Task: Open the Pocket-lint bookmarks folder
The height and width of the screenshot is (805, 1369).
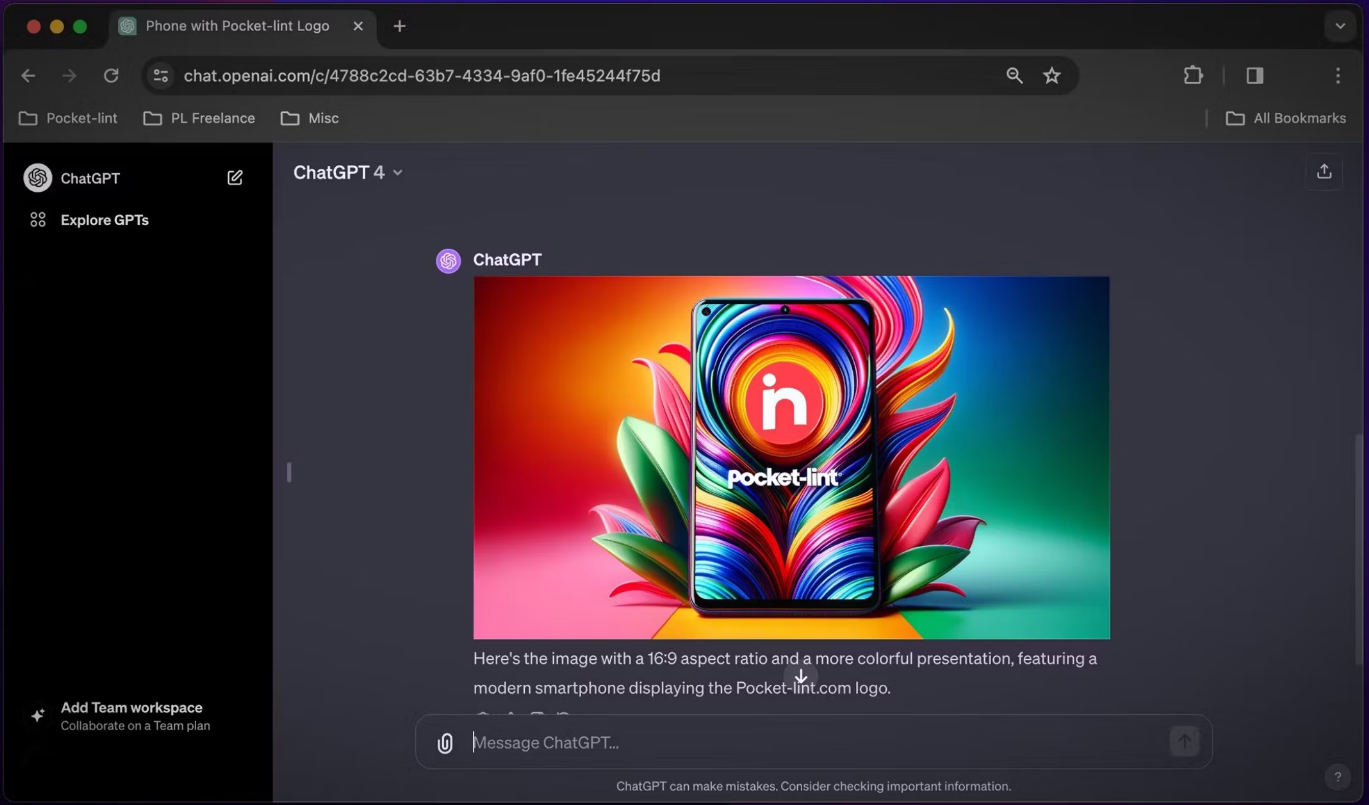Action: (x=68, y=118)
